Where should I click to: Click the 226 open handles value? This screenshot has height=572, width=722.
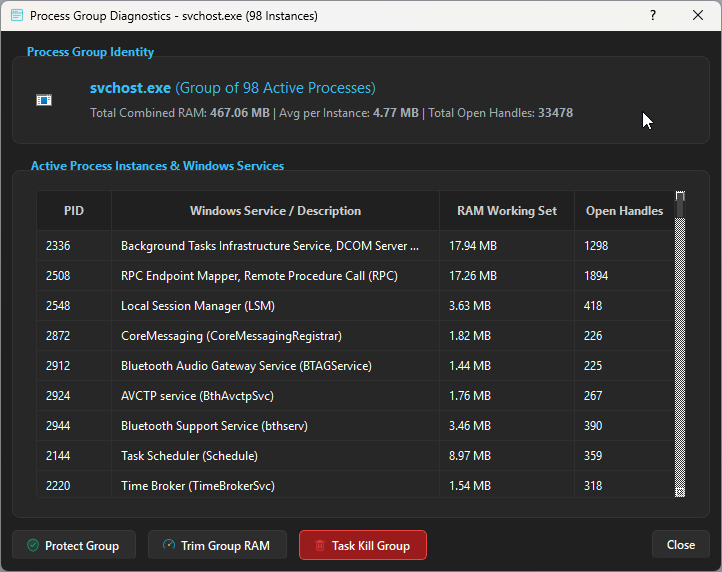[x=593, y=335]
